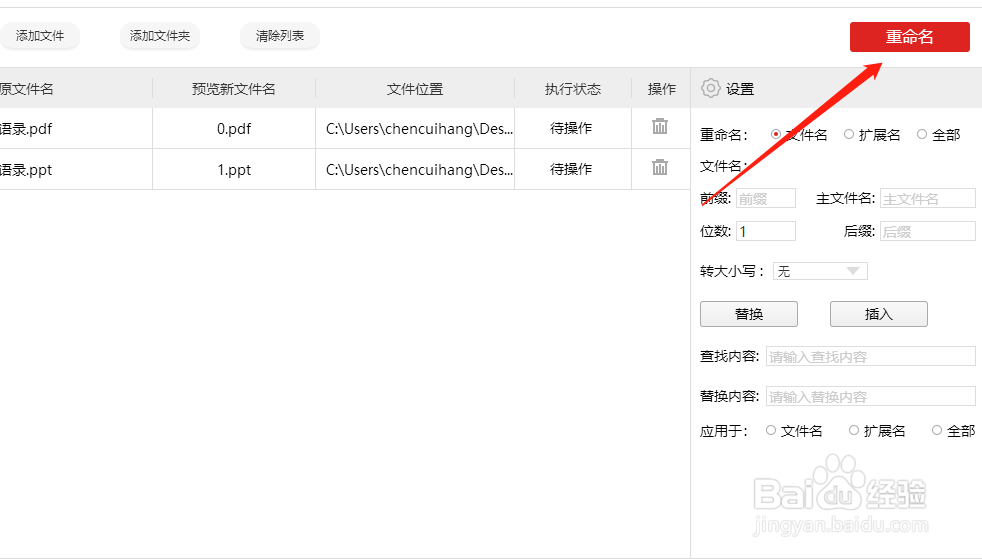
Task: Click 待操作 status in the 0.pdf row
Action: [x=571, y=128]
